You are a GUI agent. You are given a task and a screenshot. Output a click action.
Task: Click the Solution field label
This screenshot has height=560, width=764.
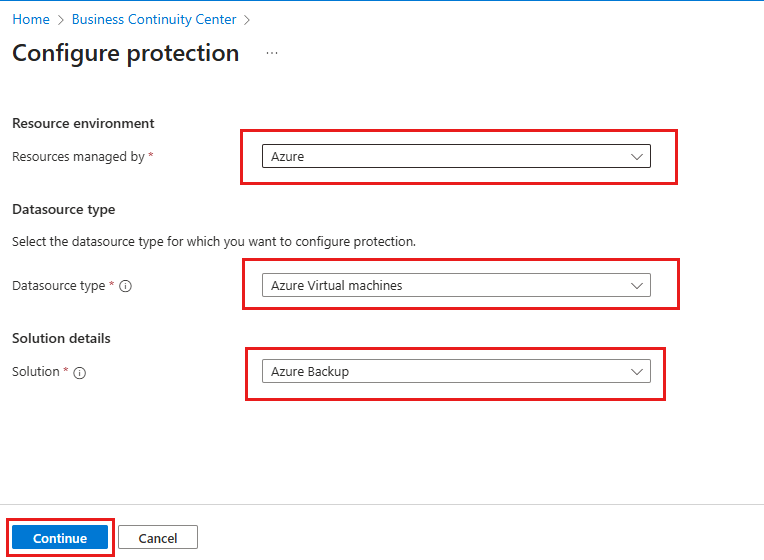click(x=36, y=372)
